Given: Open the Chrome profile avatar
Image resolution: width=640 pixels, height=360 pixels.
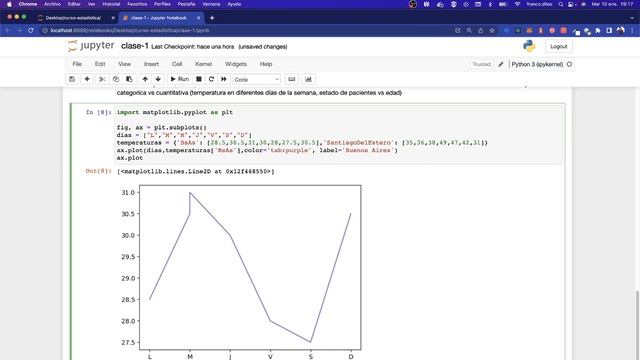Looking at the screenshot, I should pyautogui.click(x=621, y=31).
